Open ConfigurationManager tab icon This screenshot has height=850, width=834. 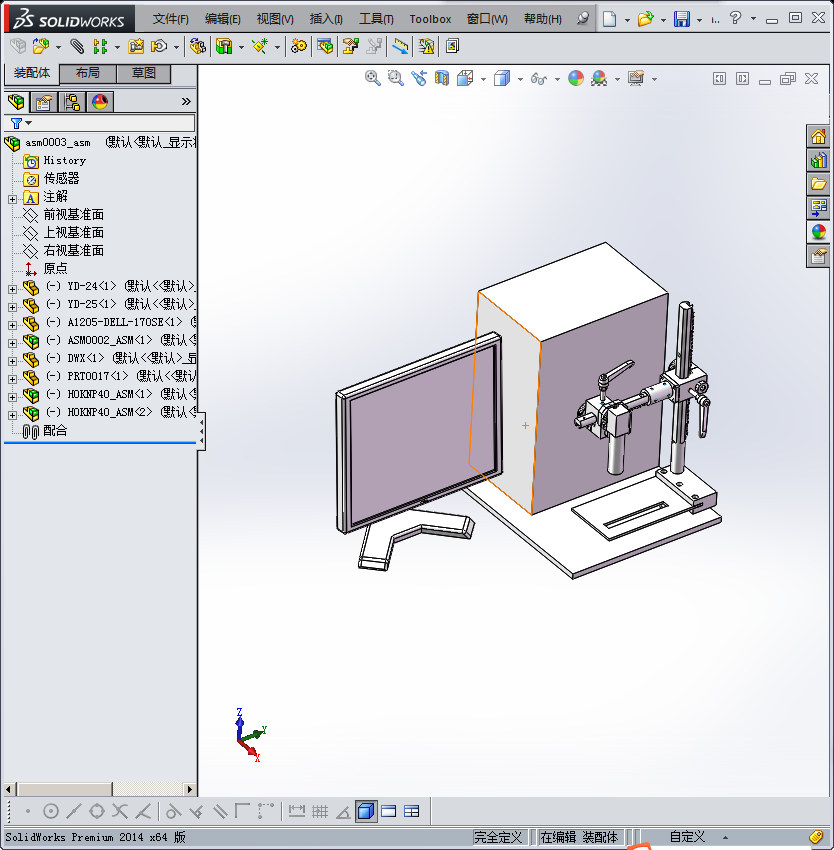(x=72, y=102)
